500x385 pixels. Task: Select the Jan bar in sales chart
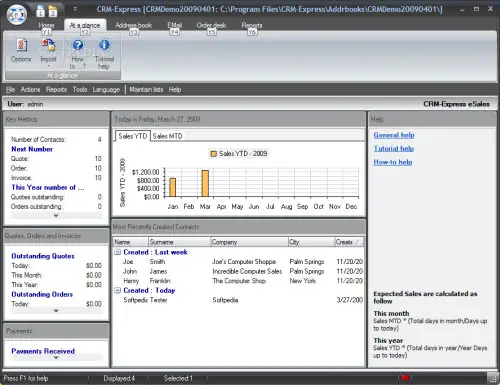tap(173, 187)
